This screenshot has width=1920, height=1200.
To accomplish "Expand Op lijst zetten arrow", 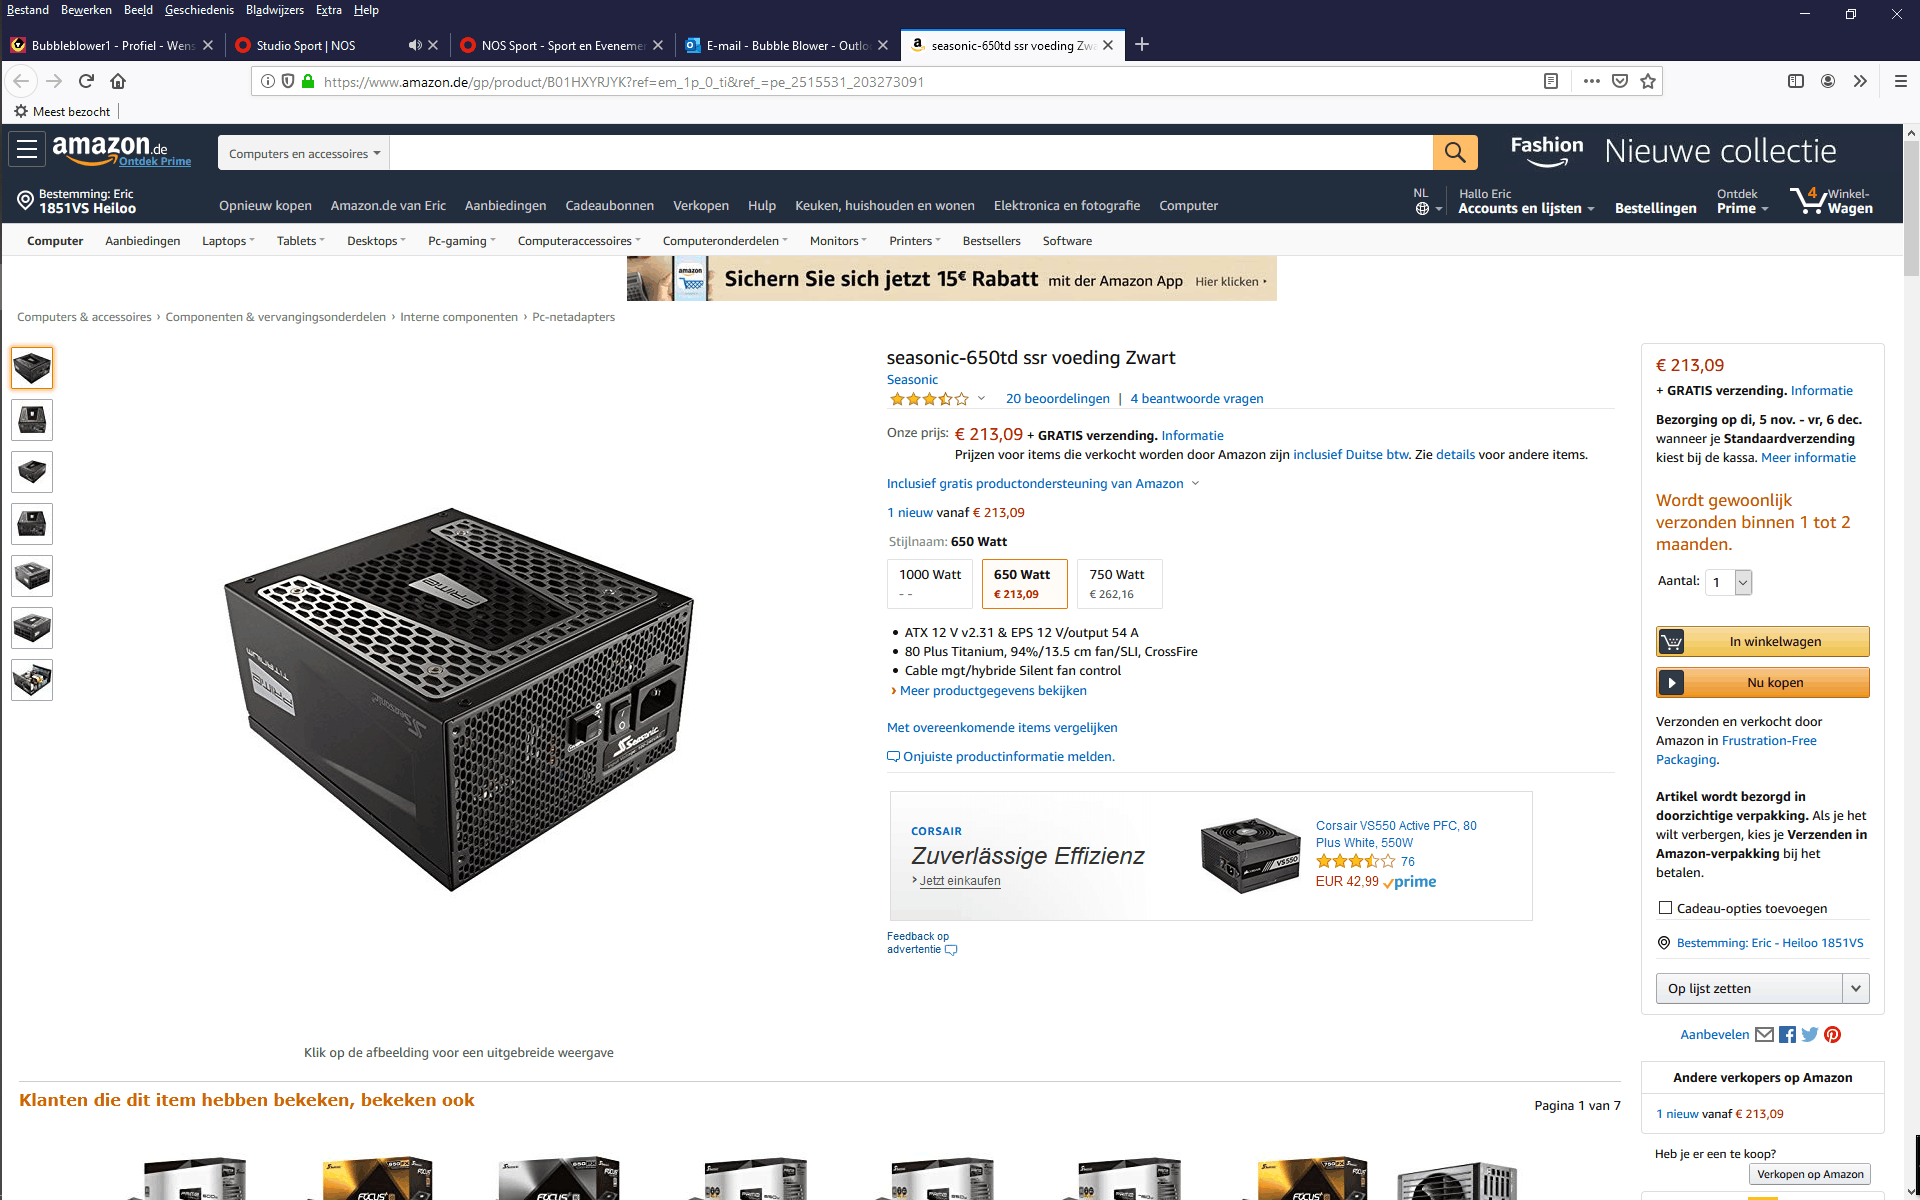I will pos(1856,988).
